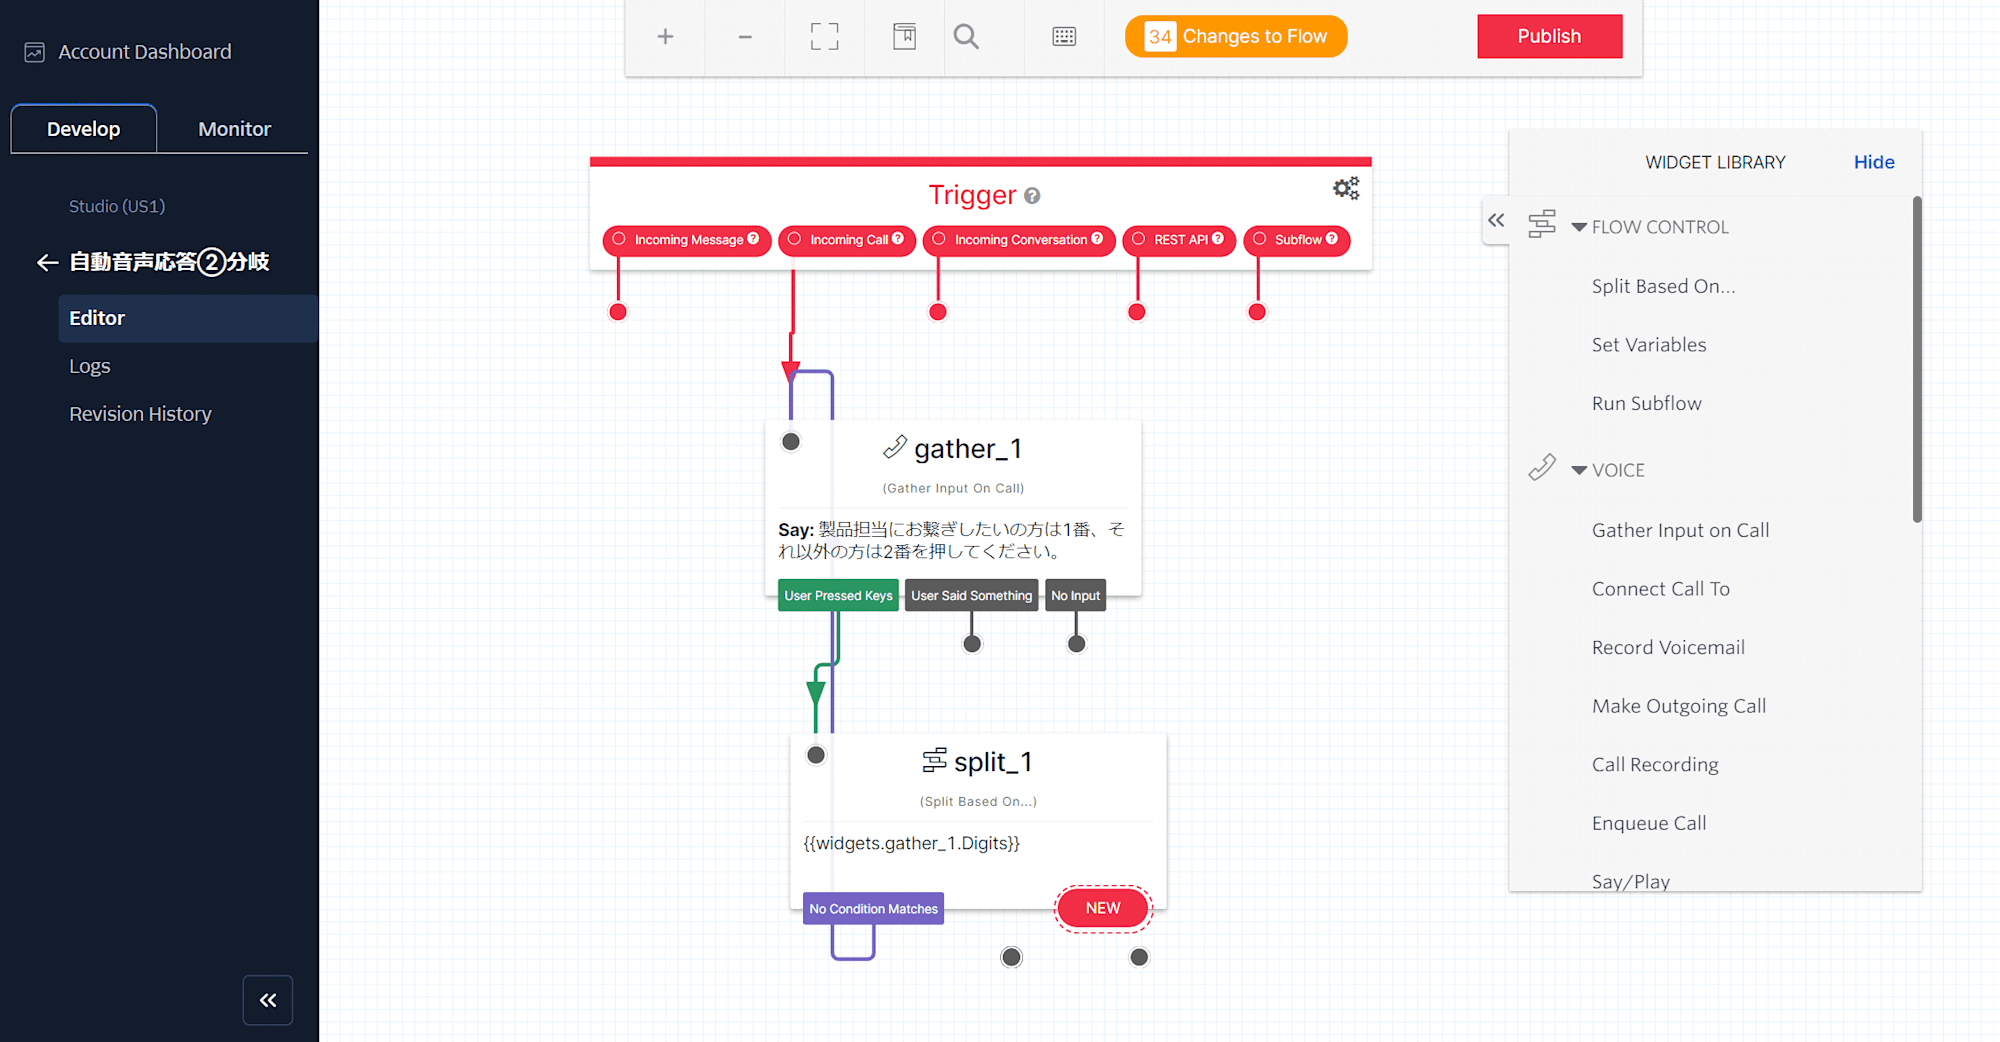Click Incoming Conversation red endpoint dot
The image size is (2000, 1042).
[x=938, y=312]
